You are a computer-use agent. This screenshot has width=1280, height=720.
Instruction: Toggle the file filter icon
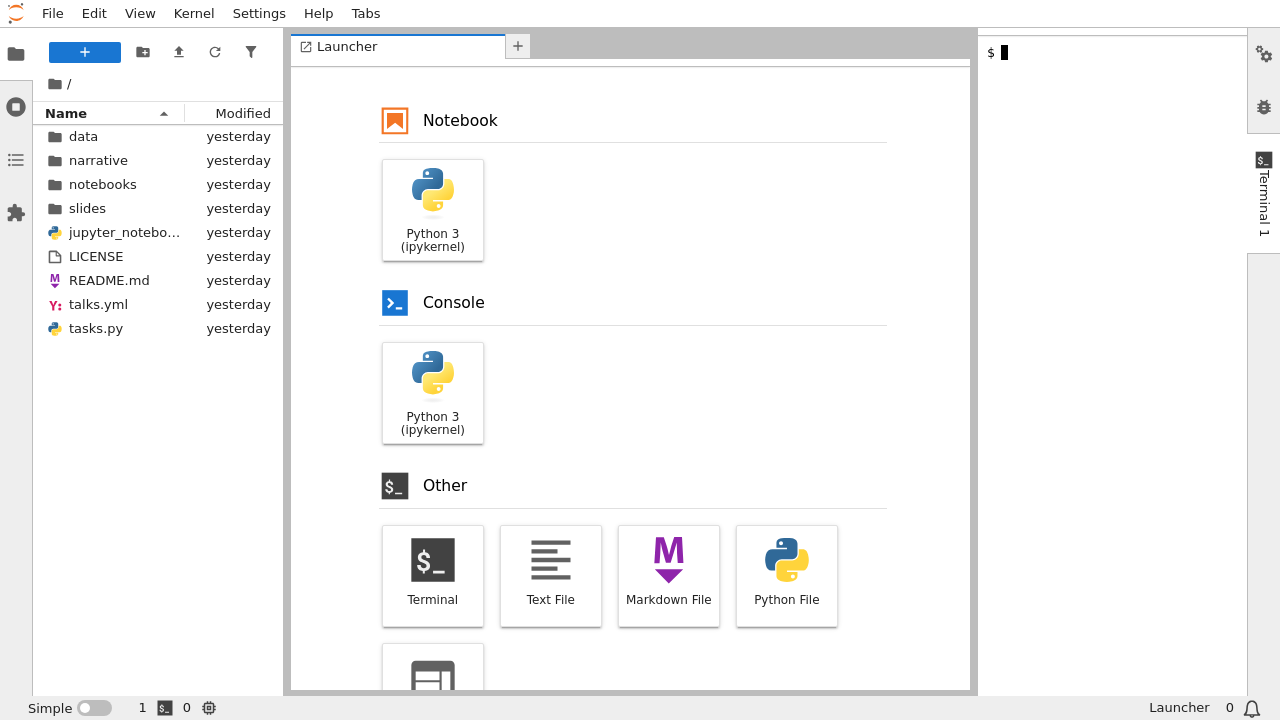click(251, 52)
